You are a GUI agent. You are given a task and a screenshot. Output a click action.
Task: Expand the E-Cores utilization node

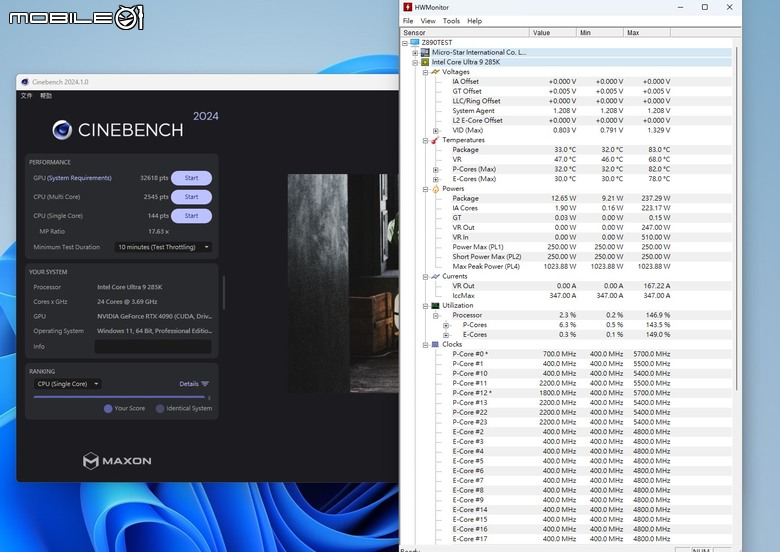point(446,335)
